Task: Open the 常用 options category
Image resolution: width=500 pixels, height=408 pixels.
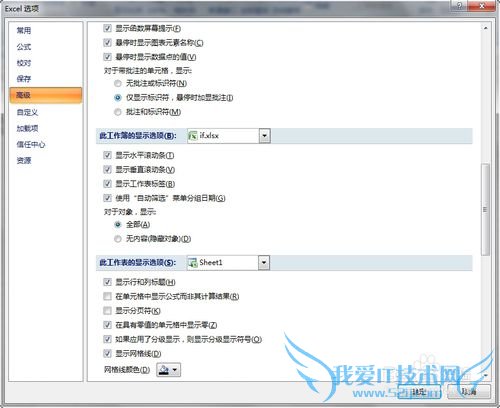Action: [24, 31]
